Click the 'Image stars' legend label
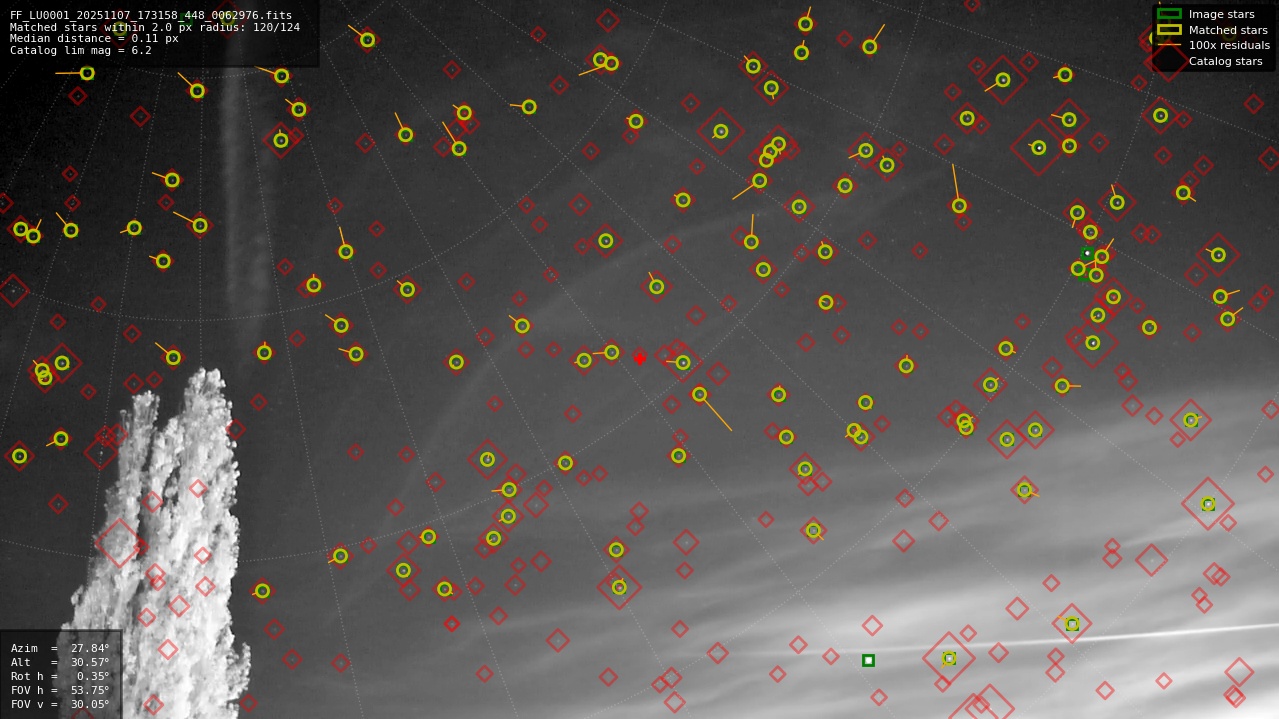The image size is (1279, 719). click(1221, 15)
